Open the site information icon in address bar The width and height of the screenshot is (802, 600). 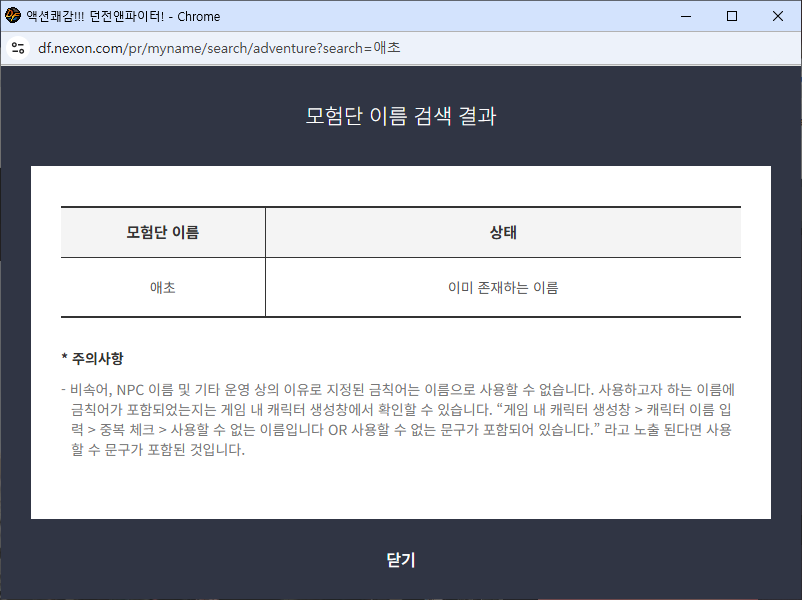[x=18, y=48]
